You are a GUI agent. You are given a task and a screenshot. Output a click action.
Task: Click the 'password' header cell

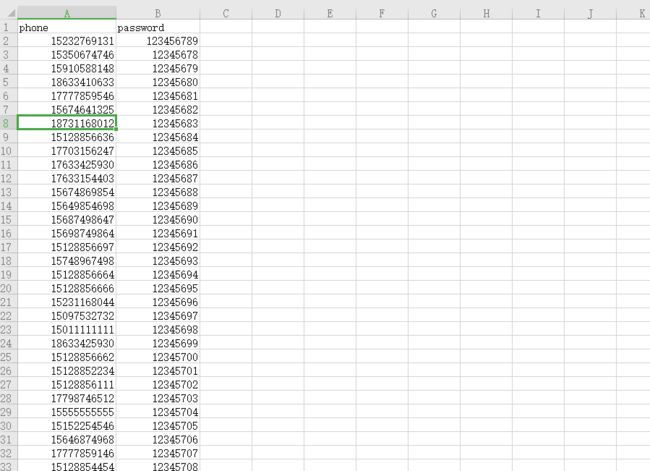point(158,27)
